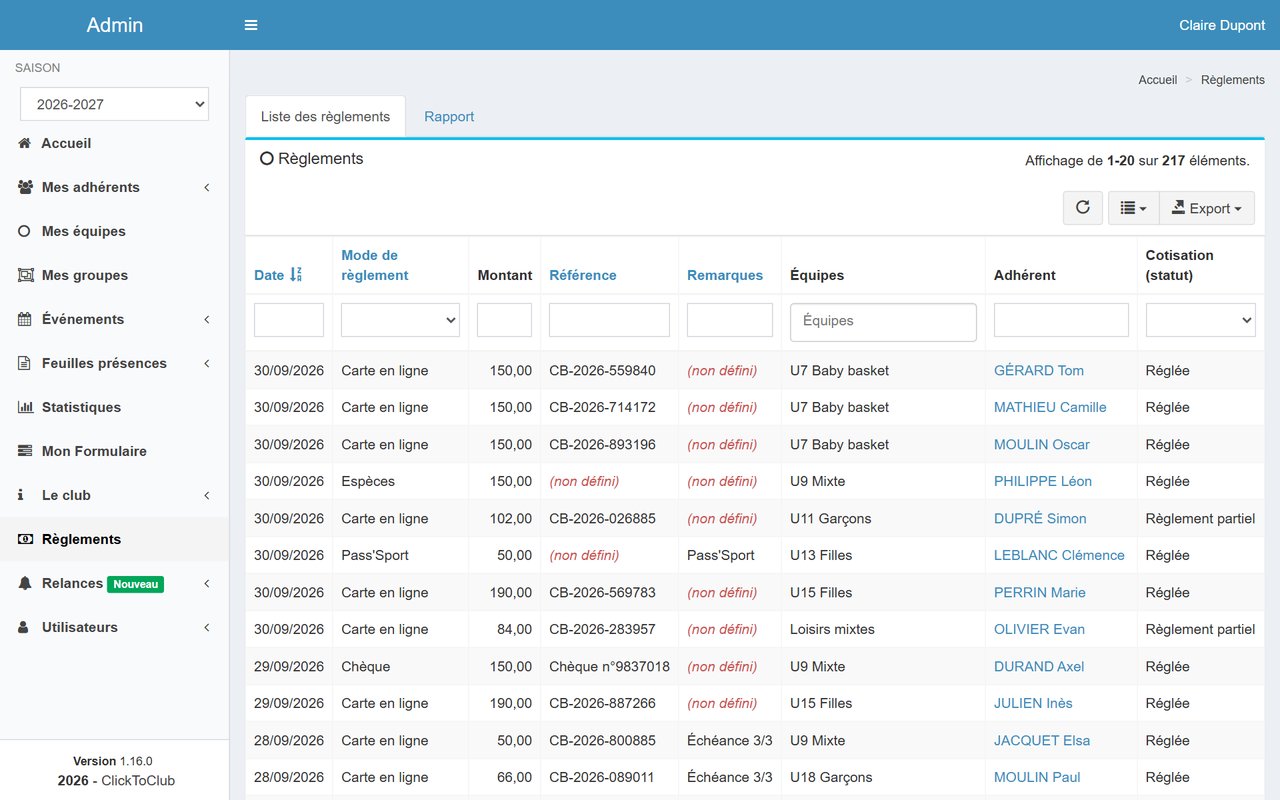
Task: Click the refresh icon above the table
Action: coord(1083,208)
